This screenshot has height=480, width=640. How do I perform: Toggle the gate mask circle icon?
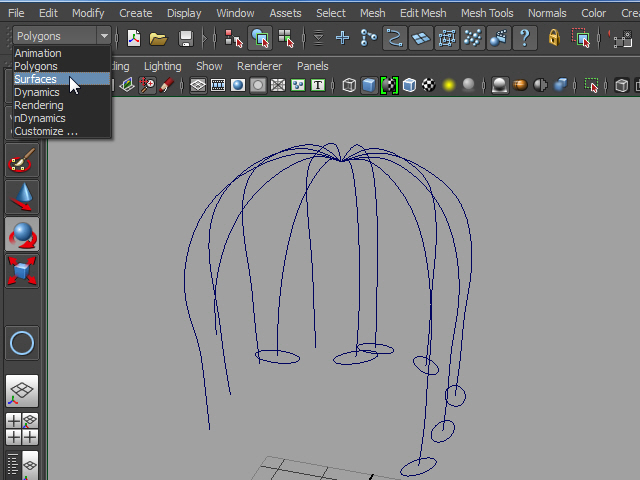(x=258, y=85)
